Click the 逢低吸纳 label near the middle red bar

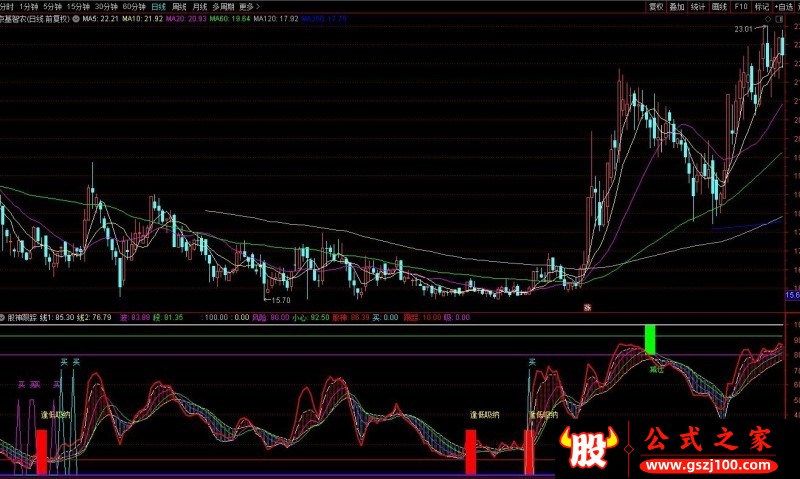[x=484, y=415]
